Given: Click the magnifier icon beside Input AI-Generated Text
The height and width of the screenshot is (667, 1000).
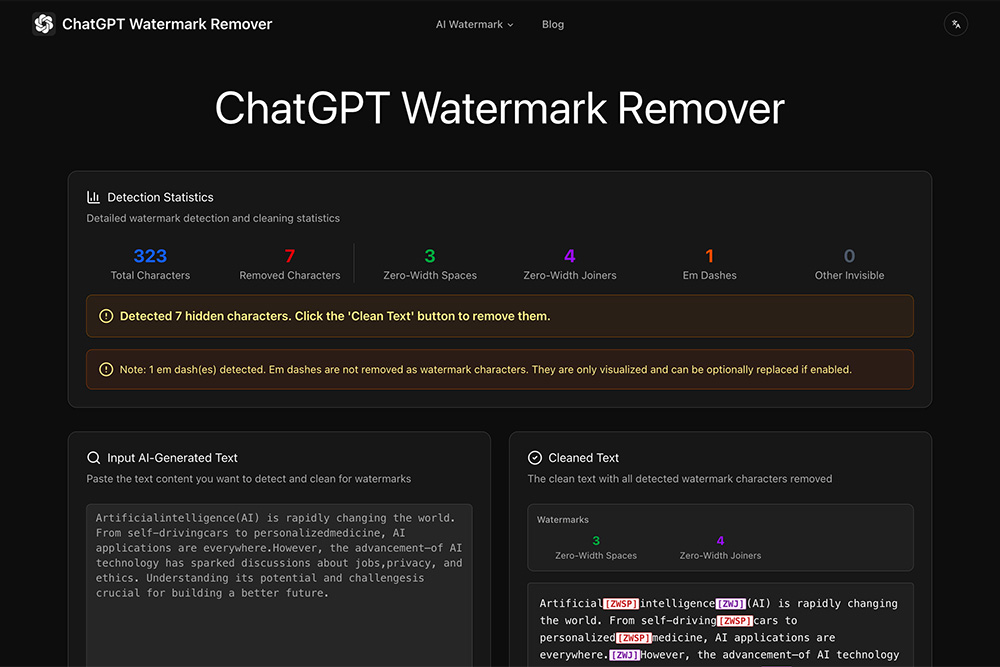Looking at the screenshot, I should point(93,458).
